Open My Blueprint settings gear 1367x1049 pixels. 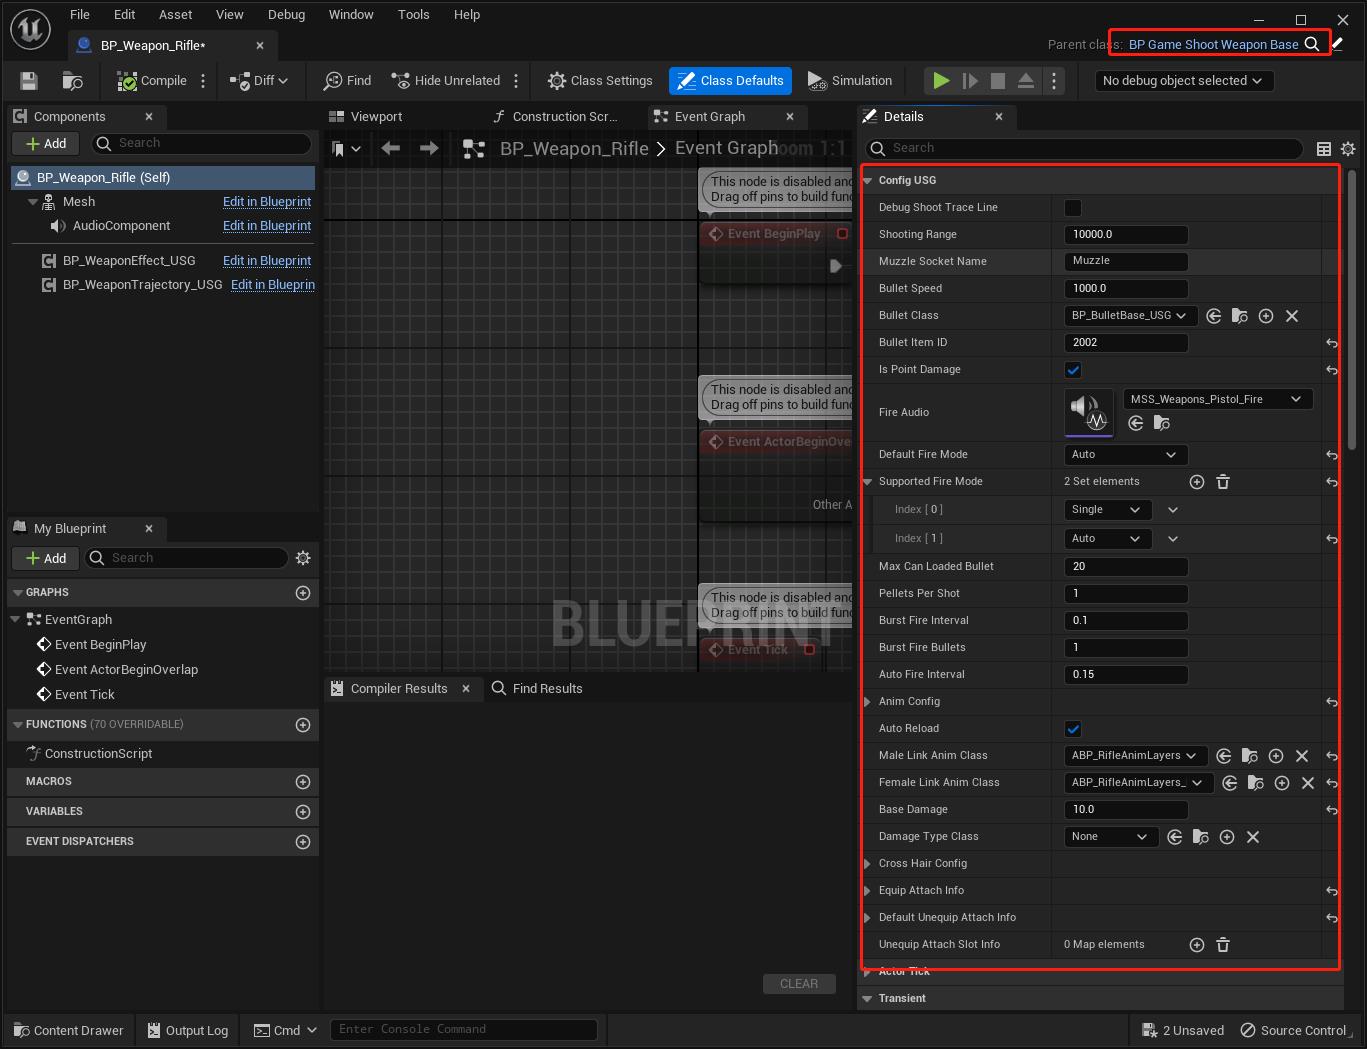[303, 558]
